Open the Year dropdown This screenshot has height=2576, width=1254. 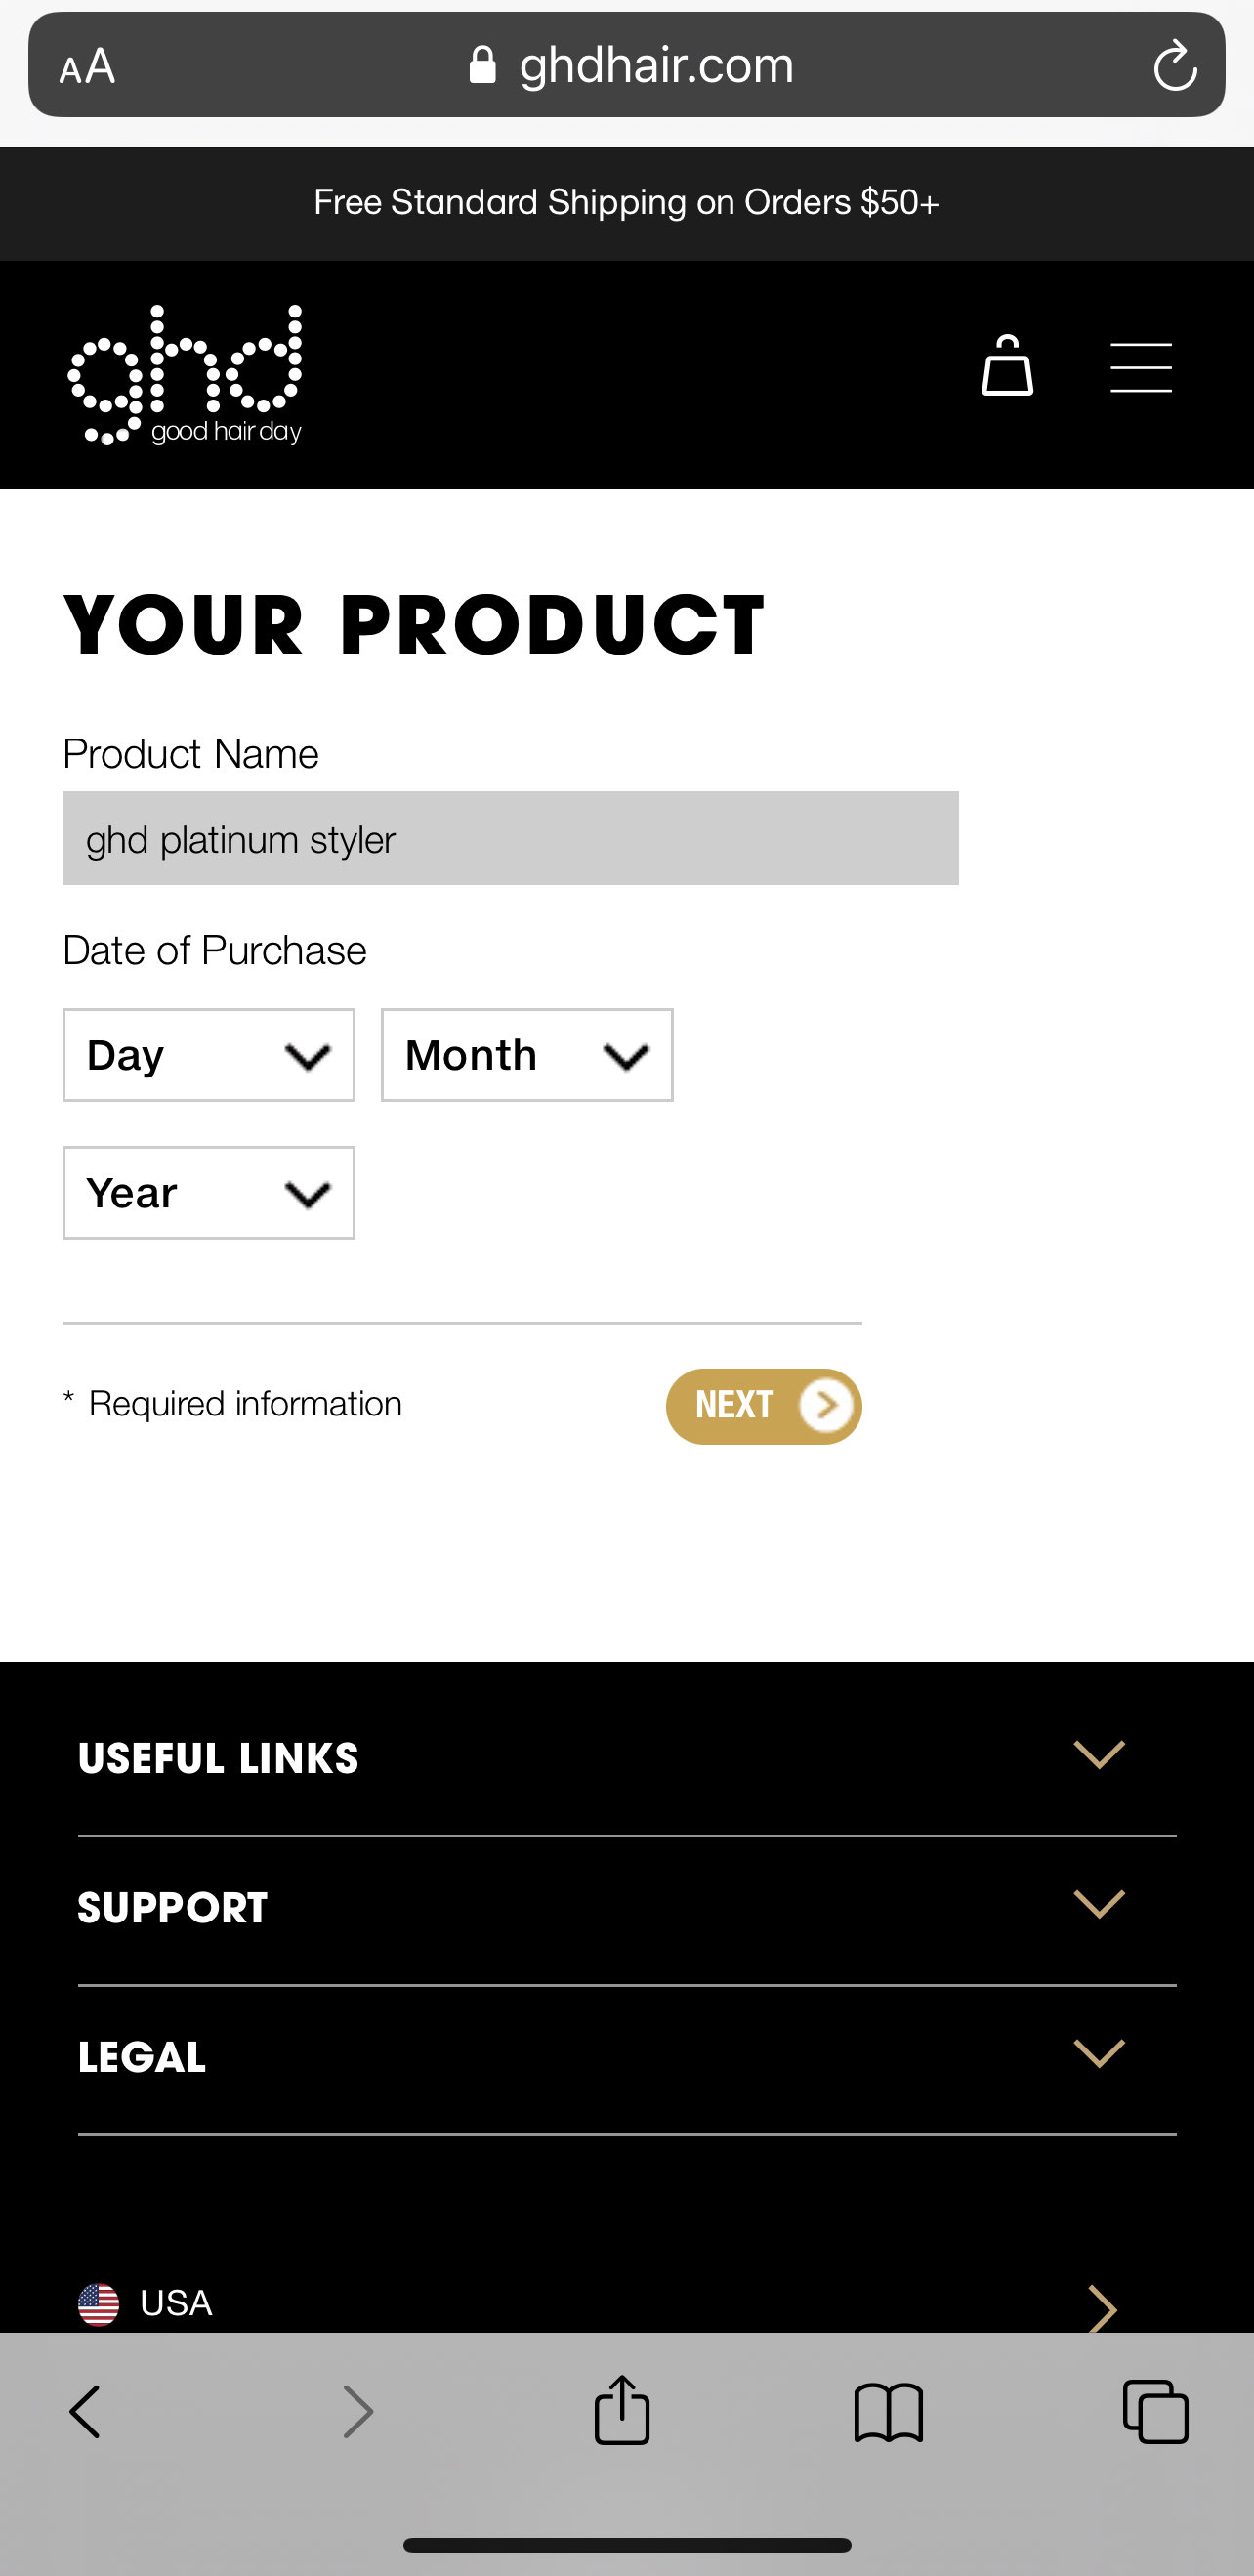point(209,1193)
